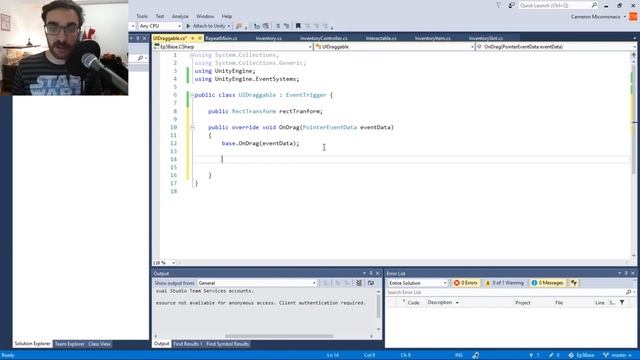Open the OnDrag member navigation dropdown
The image size is (640, 360).
click(x=556, y=47)
